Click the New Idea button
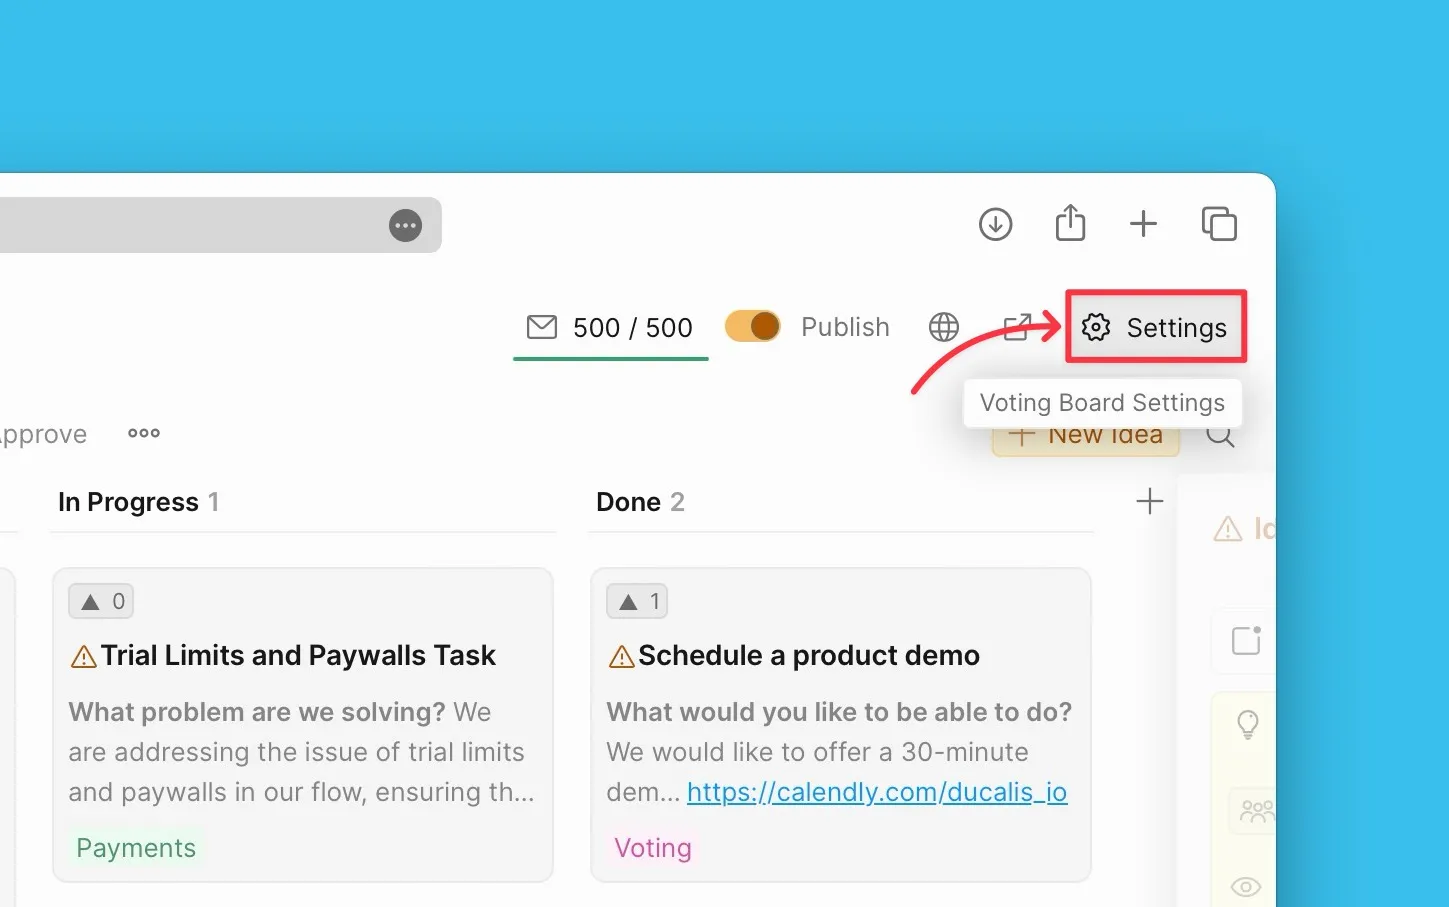 pos(1086,438)
